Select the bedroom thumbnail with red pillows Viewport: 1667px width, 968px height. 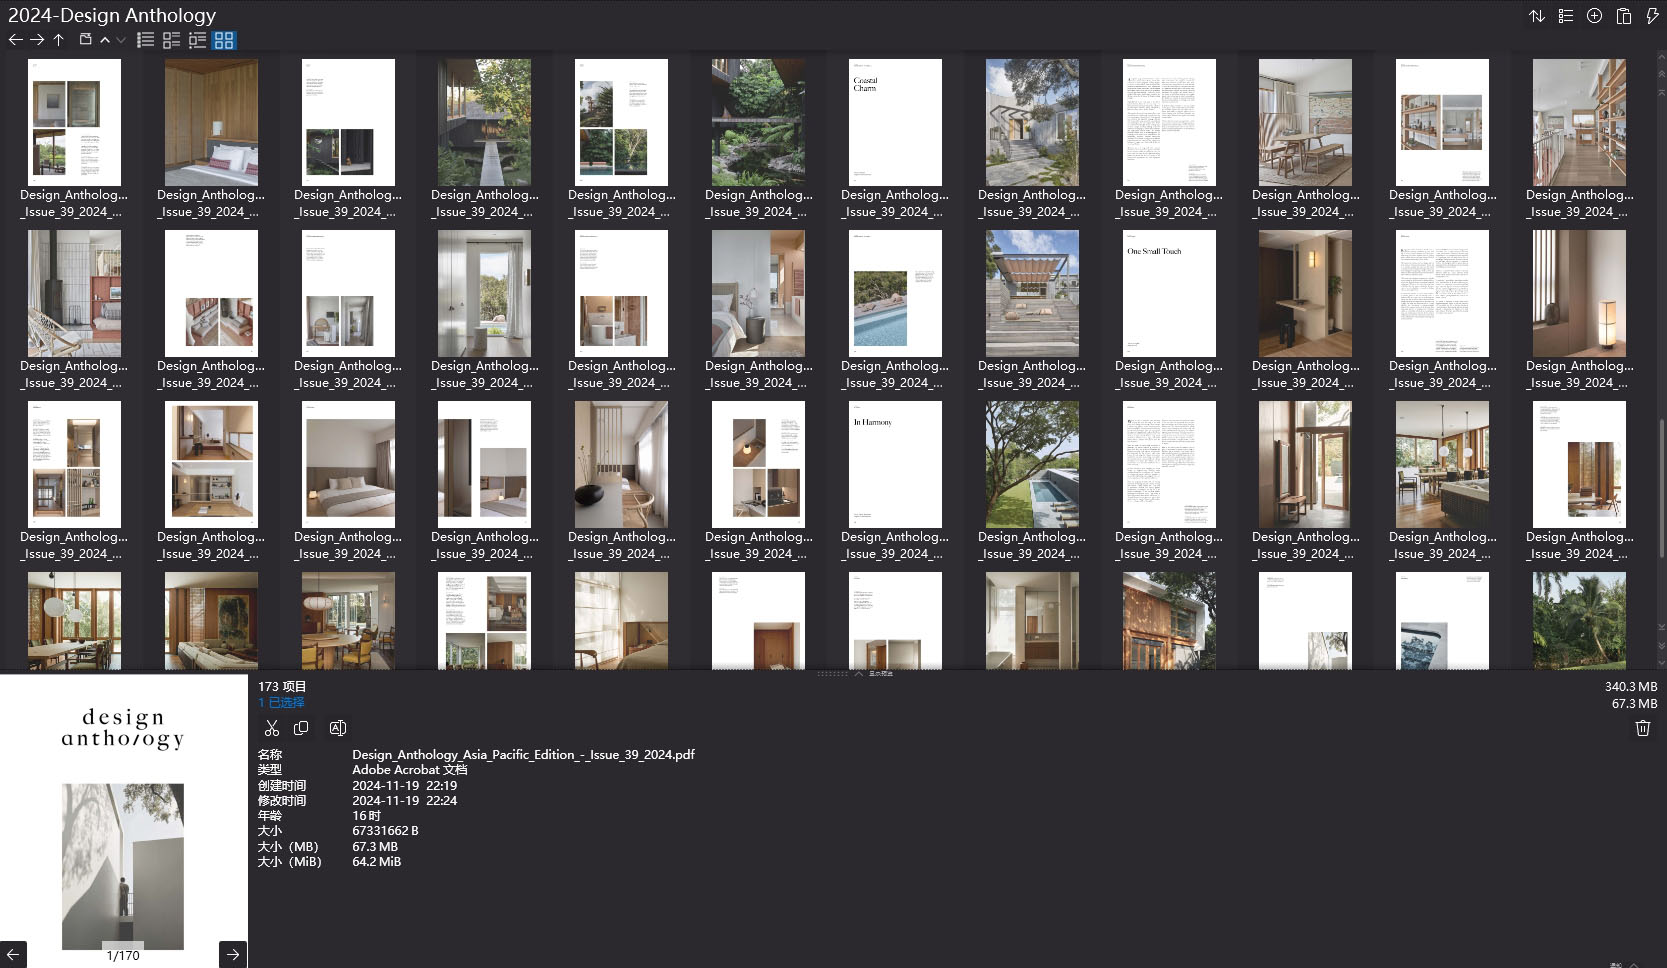click(211, 122)
